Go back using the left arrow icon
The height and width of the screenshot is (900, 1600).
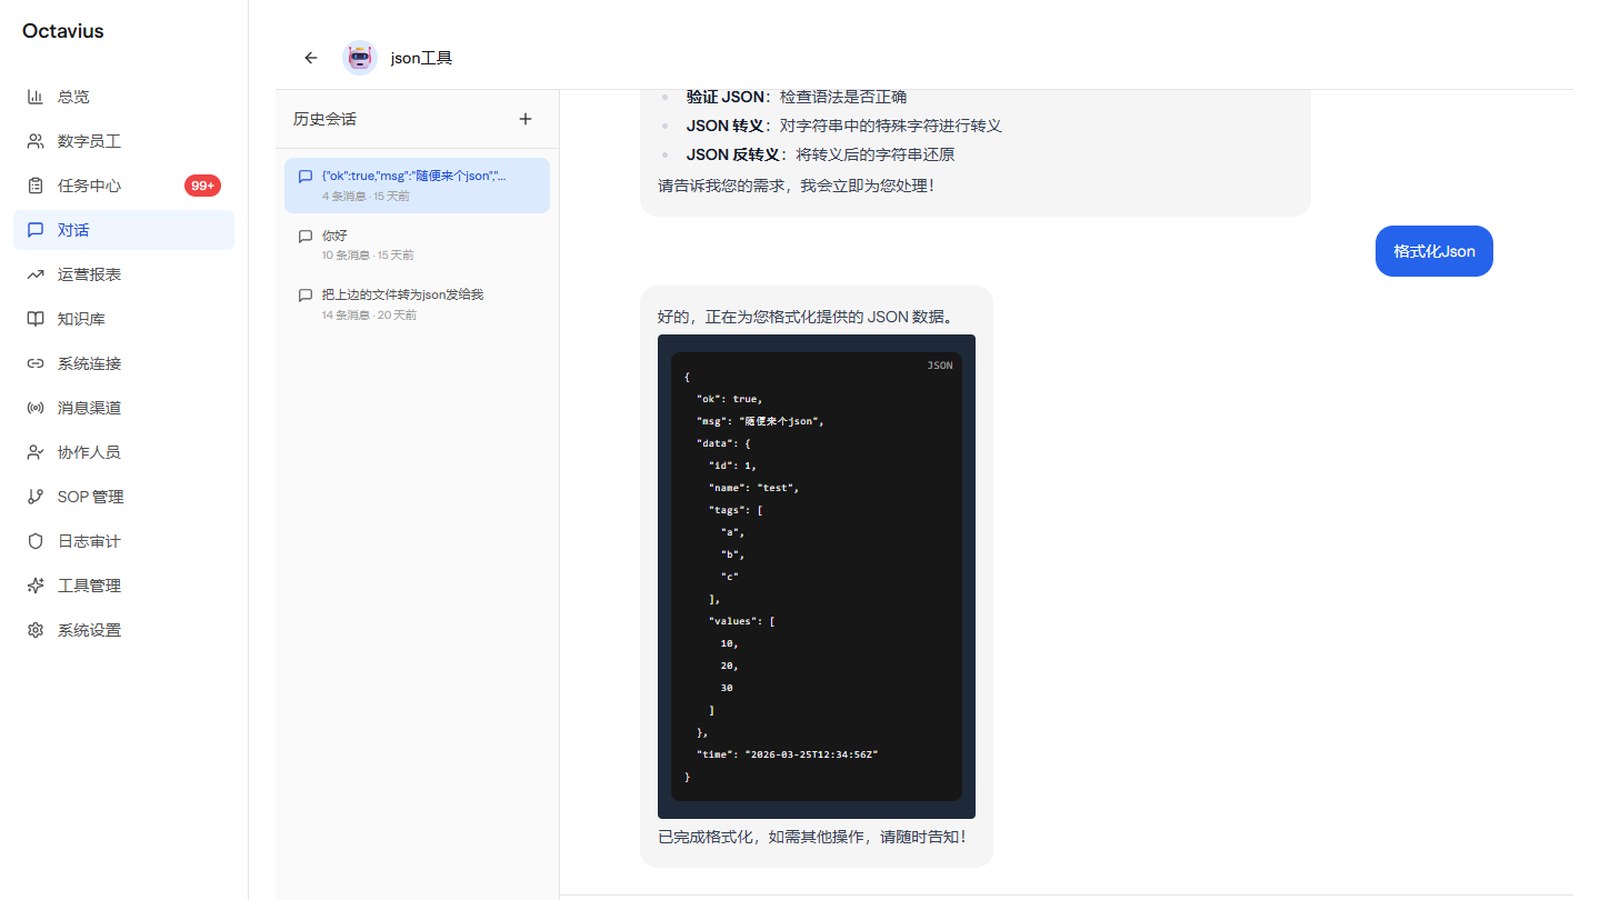pos(311,58)
